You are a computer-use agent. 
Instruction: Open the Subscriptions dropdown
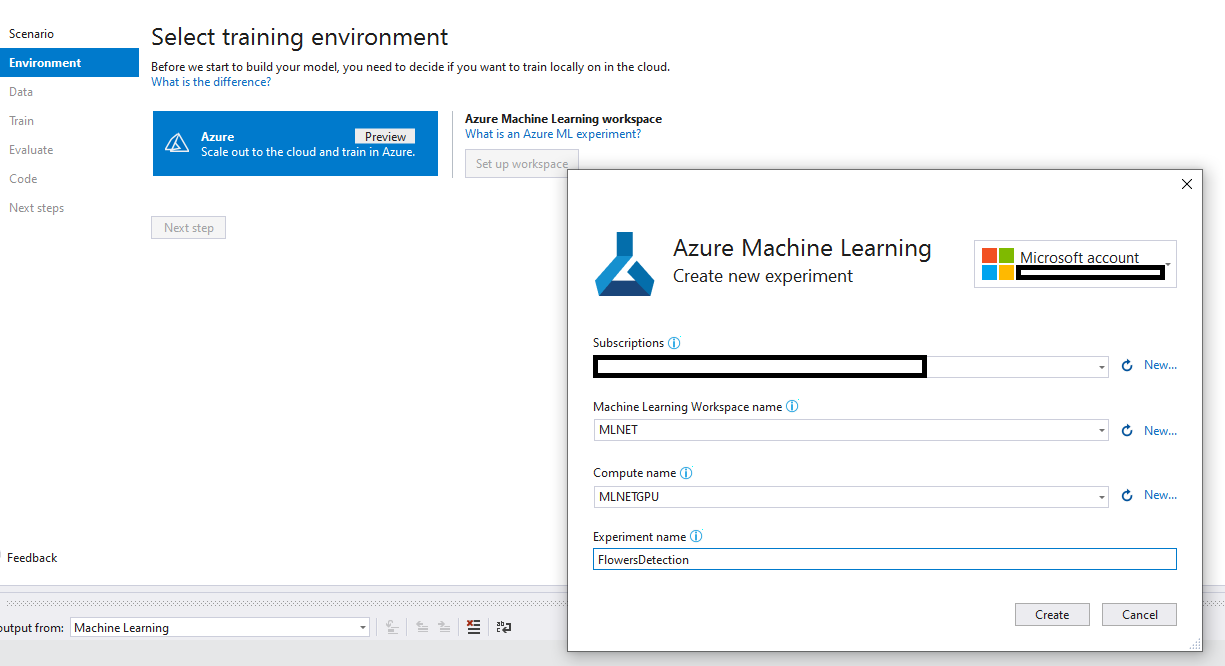coord(1101,368)
